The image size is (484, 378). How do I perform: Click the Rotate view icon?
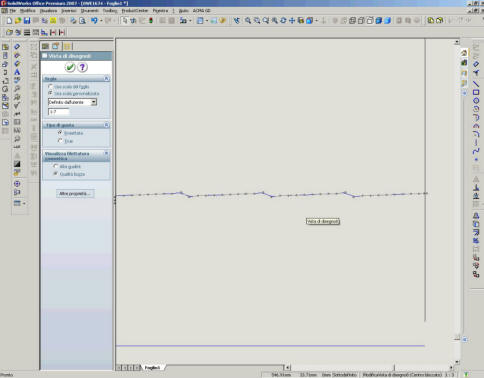[x=283, y=21]
